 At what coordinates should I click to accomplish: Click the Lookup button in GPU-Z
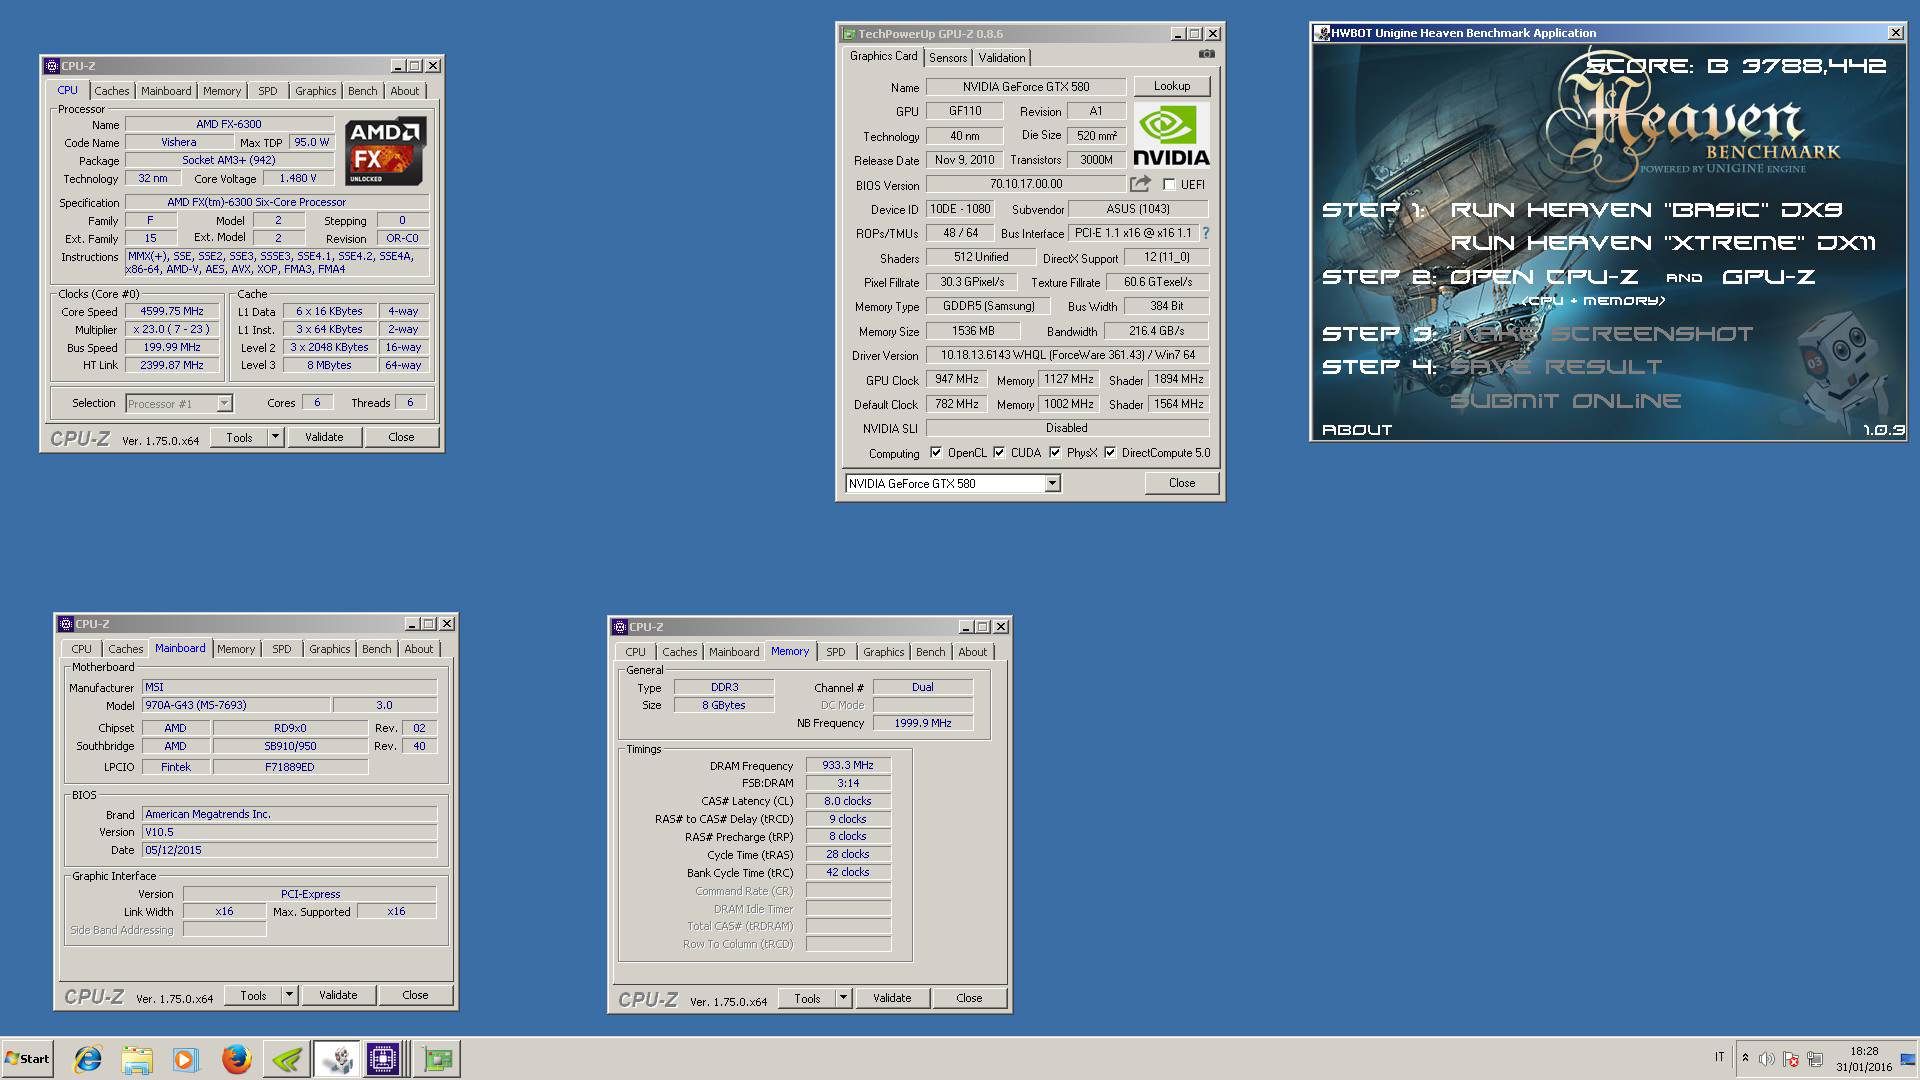1172,86
